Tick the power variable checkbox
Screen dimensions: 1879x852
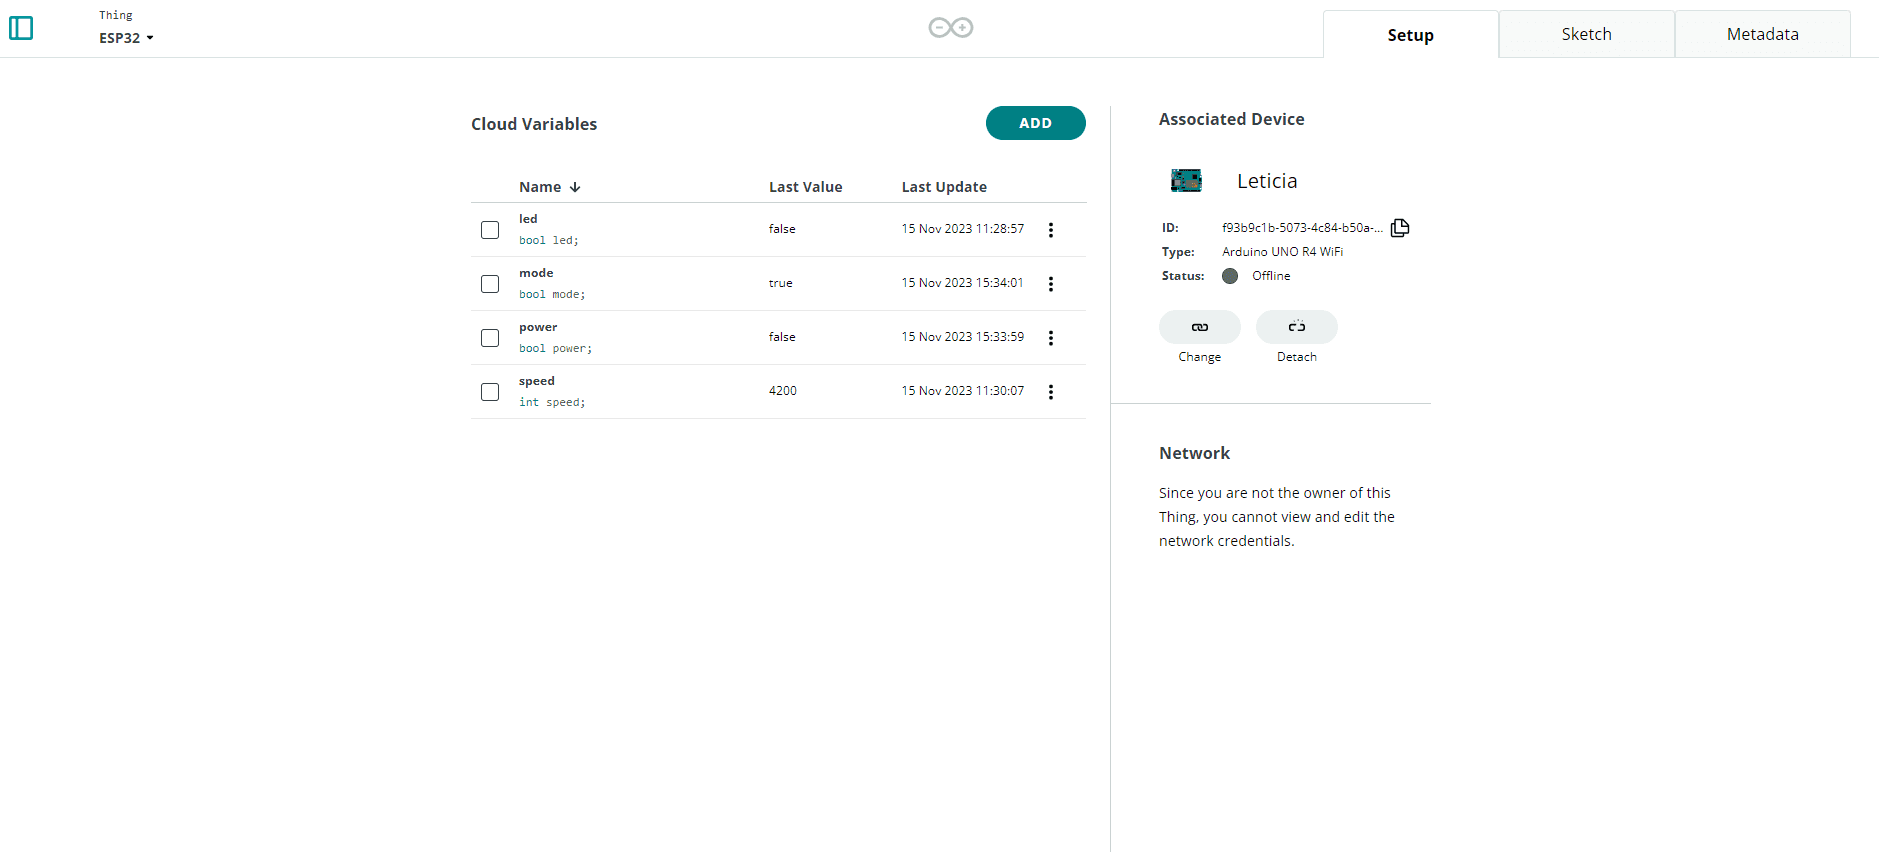490,338
